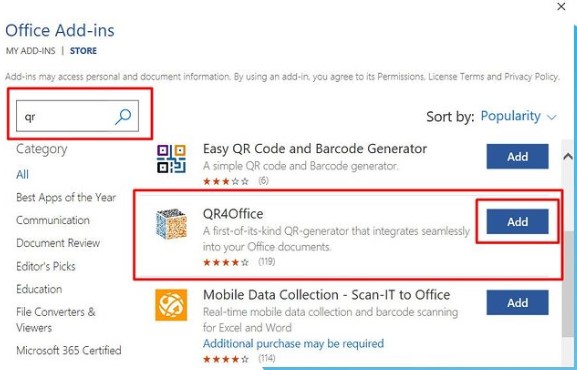Click the Popularity dropdown chevron arrow

point(551,117)
